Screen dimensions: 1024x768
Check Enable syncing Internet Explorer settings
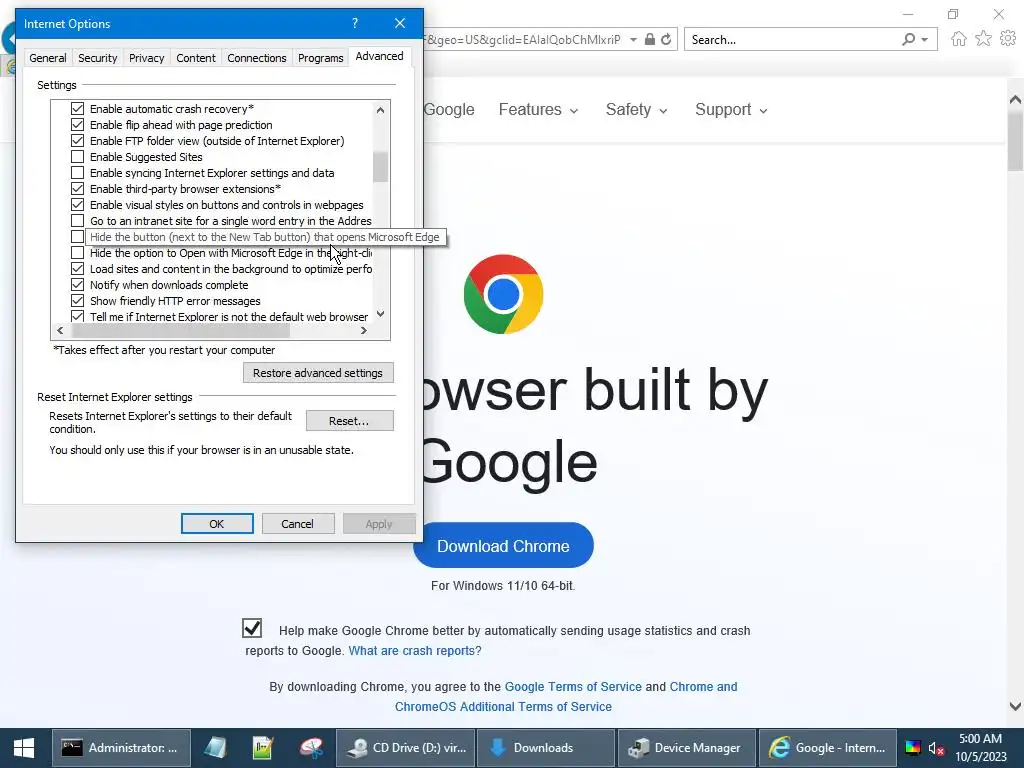77,172
